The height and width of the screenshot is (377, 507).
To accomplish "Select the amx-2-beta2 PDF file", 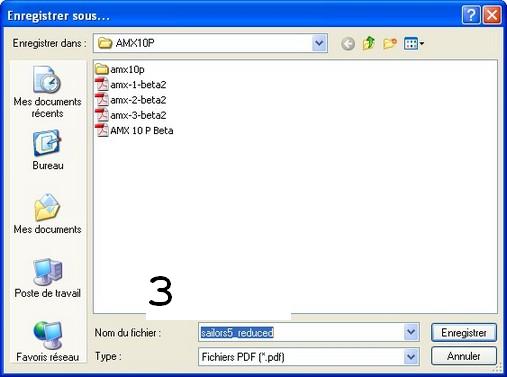I will click(131, 100).
